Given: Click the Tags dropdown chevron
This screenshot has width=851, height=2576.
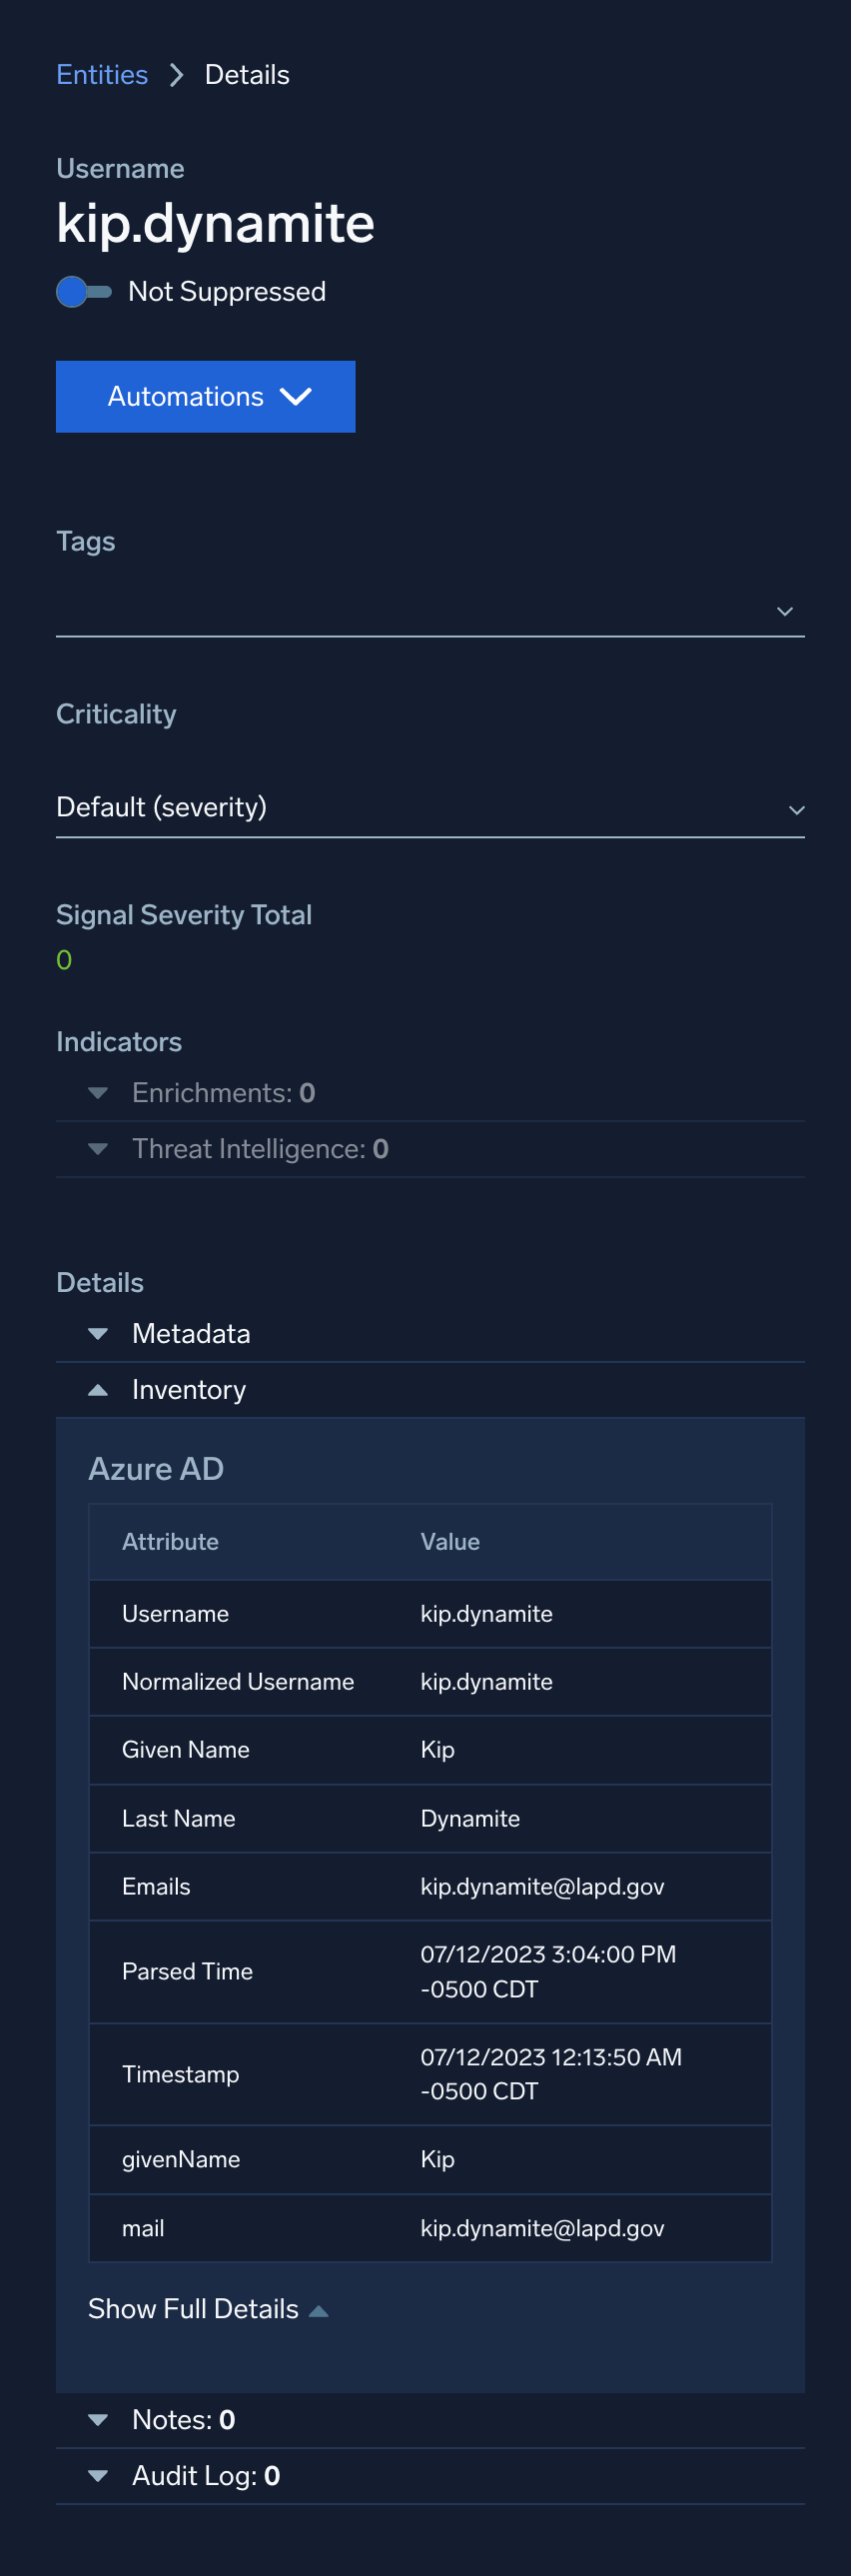Looking at the screenshot, I should (785, 611).
